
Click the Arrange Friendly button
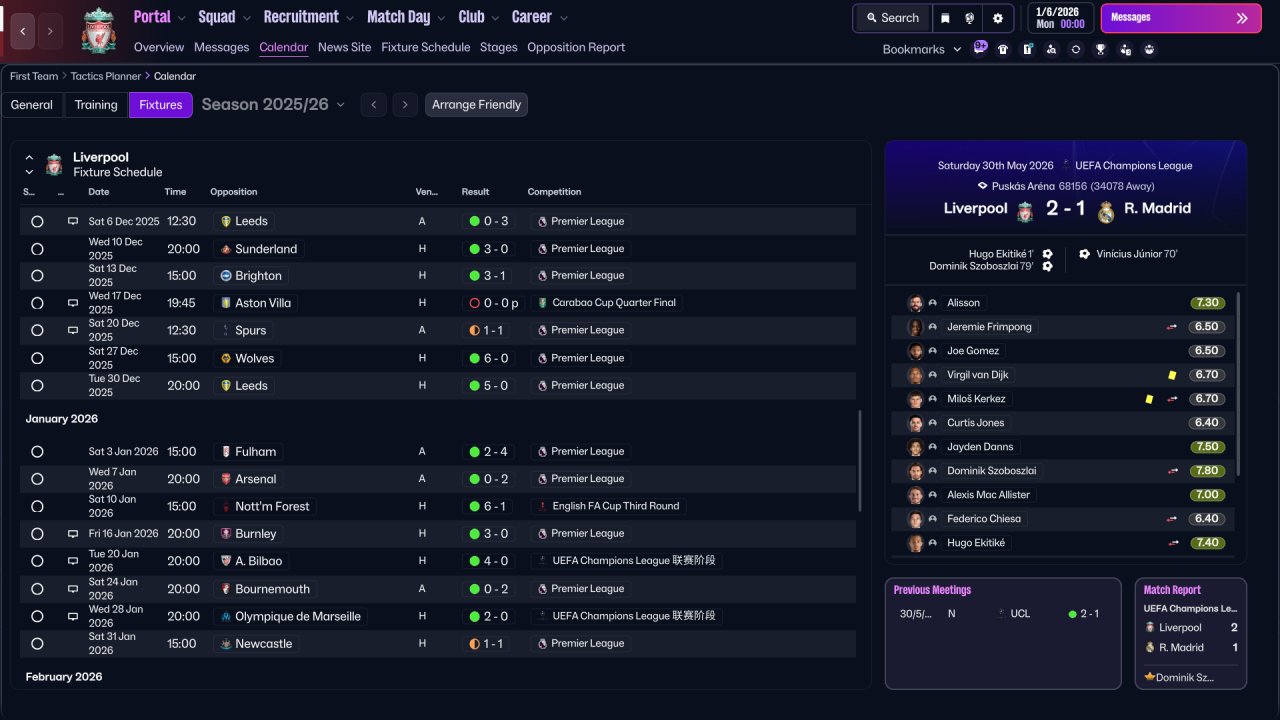(x=476, y=105)
